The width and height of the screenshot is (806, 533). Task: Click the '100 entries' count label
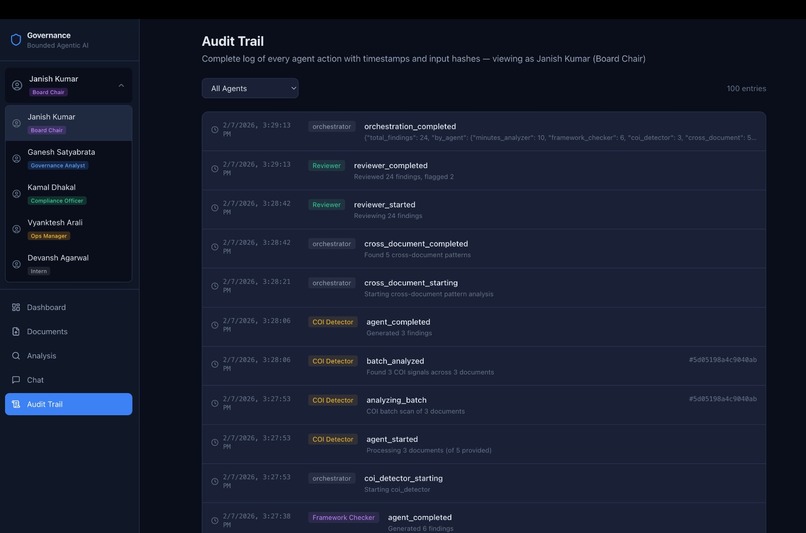pyautogui.click(x=746, y=88)
